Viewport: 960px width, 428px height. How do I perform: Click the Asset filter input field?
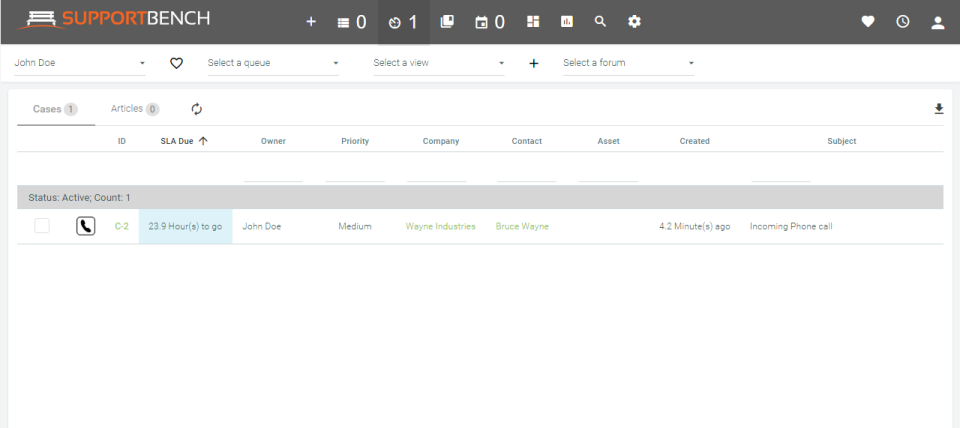(x=609, y=174)
